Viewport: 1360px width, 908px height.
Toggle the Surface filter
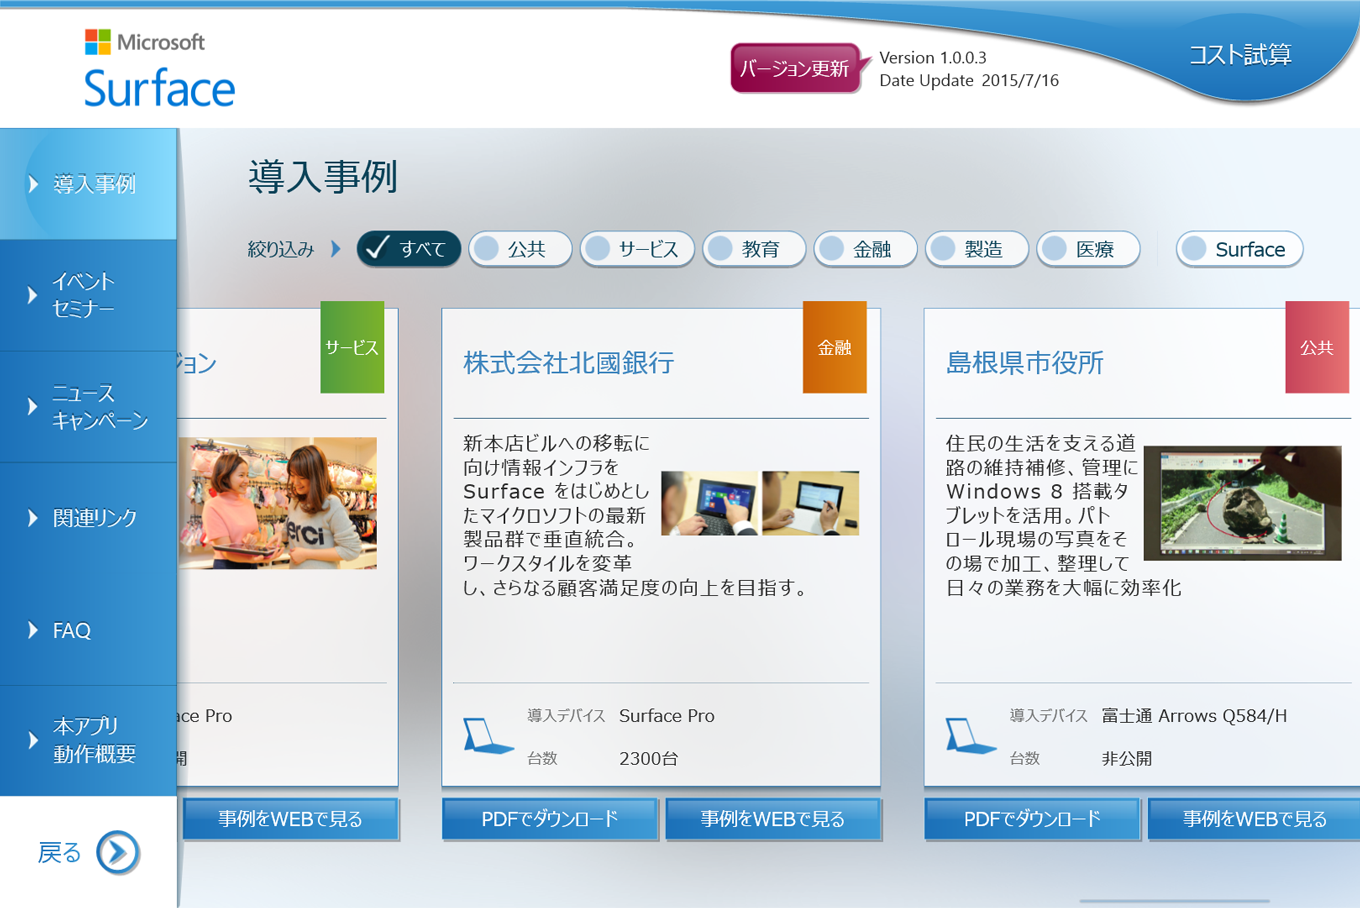click(1240, 249)
